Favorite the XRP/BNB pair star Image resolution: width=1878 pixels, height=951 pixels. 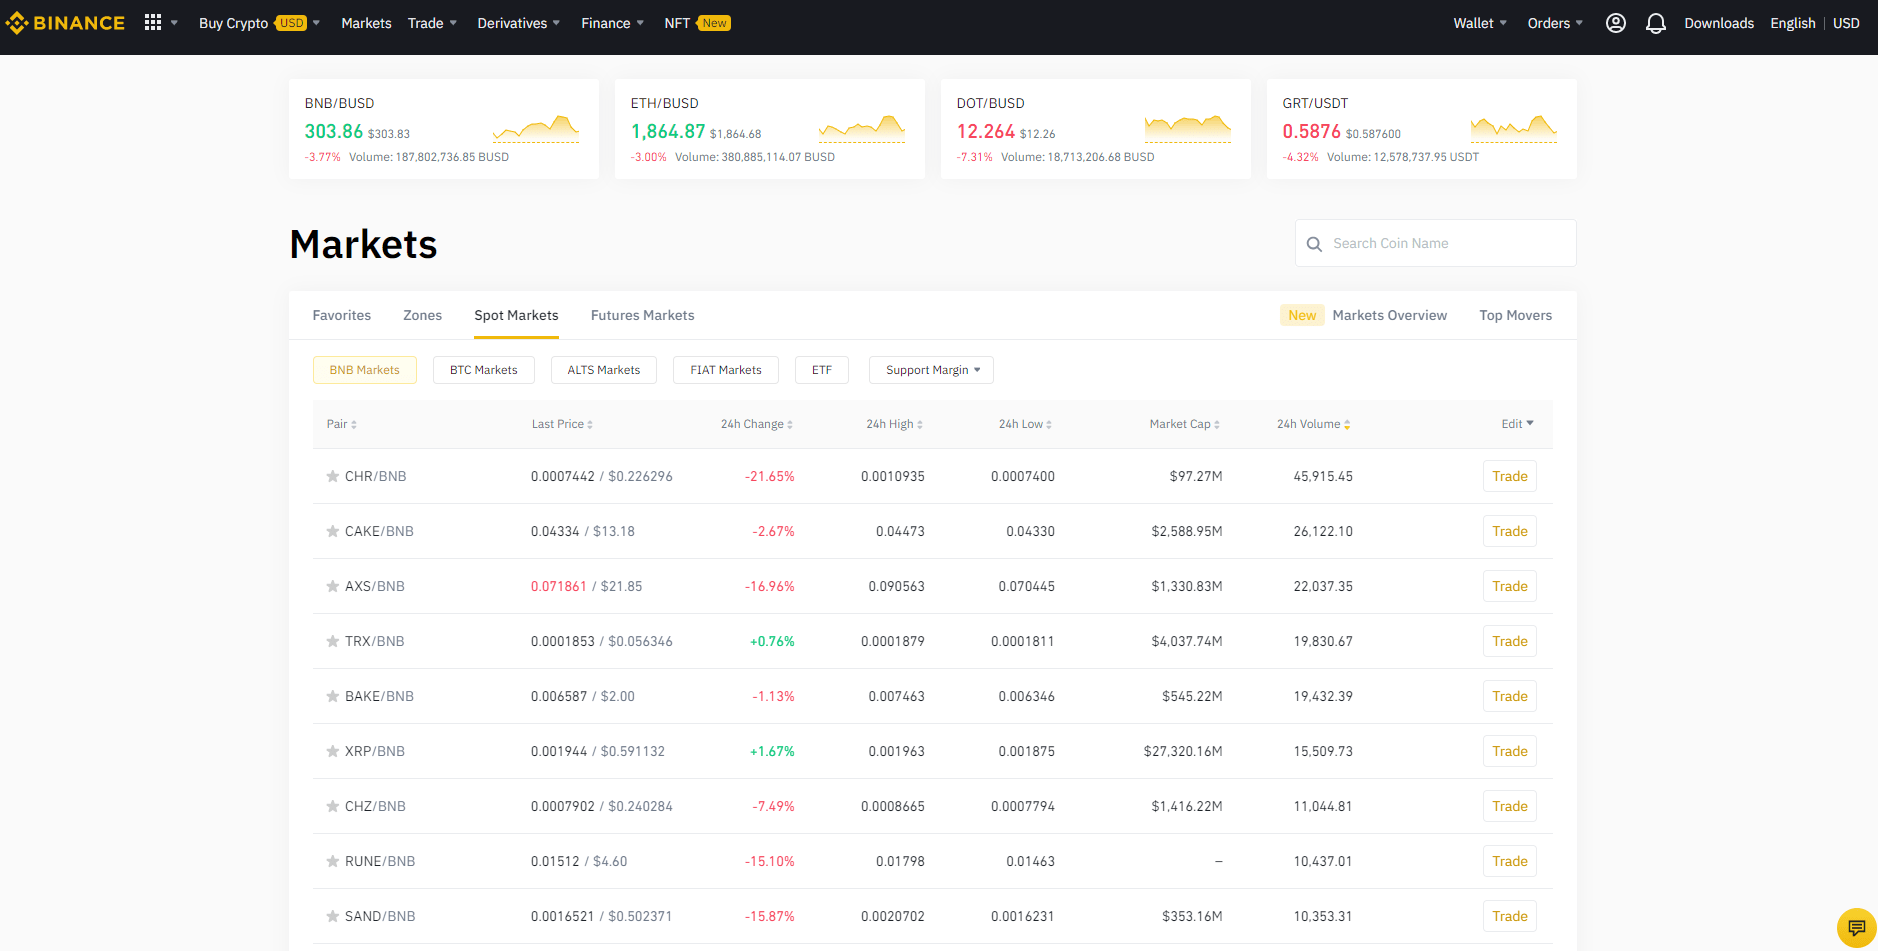333,751
